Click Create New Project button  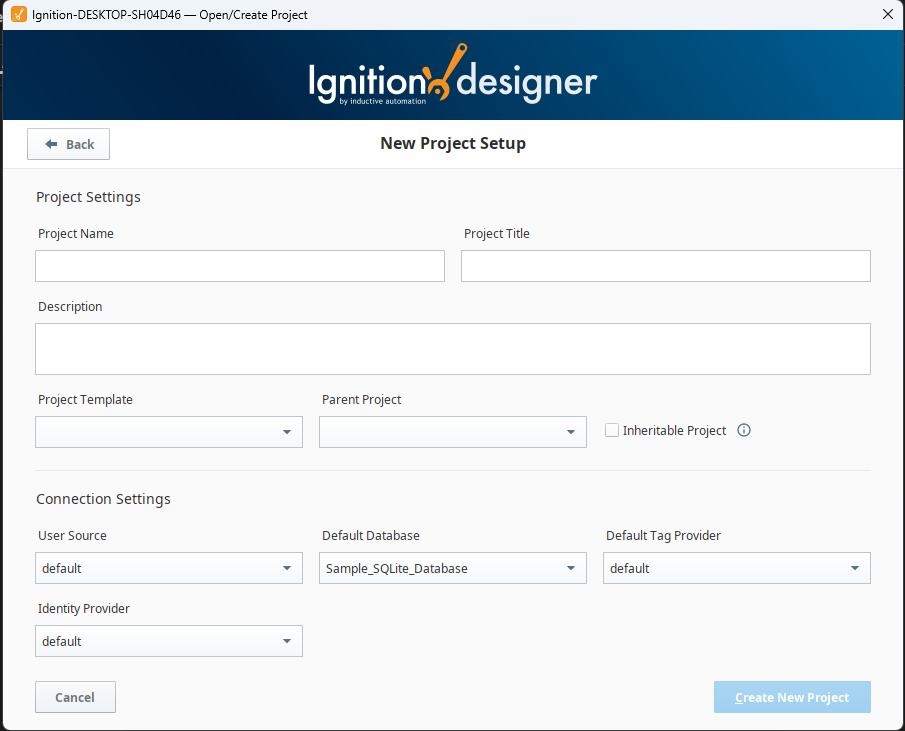point(792,697)
